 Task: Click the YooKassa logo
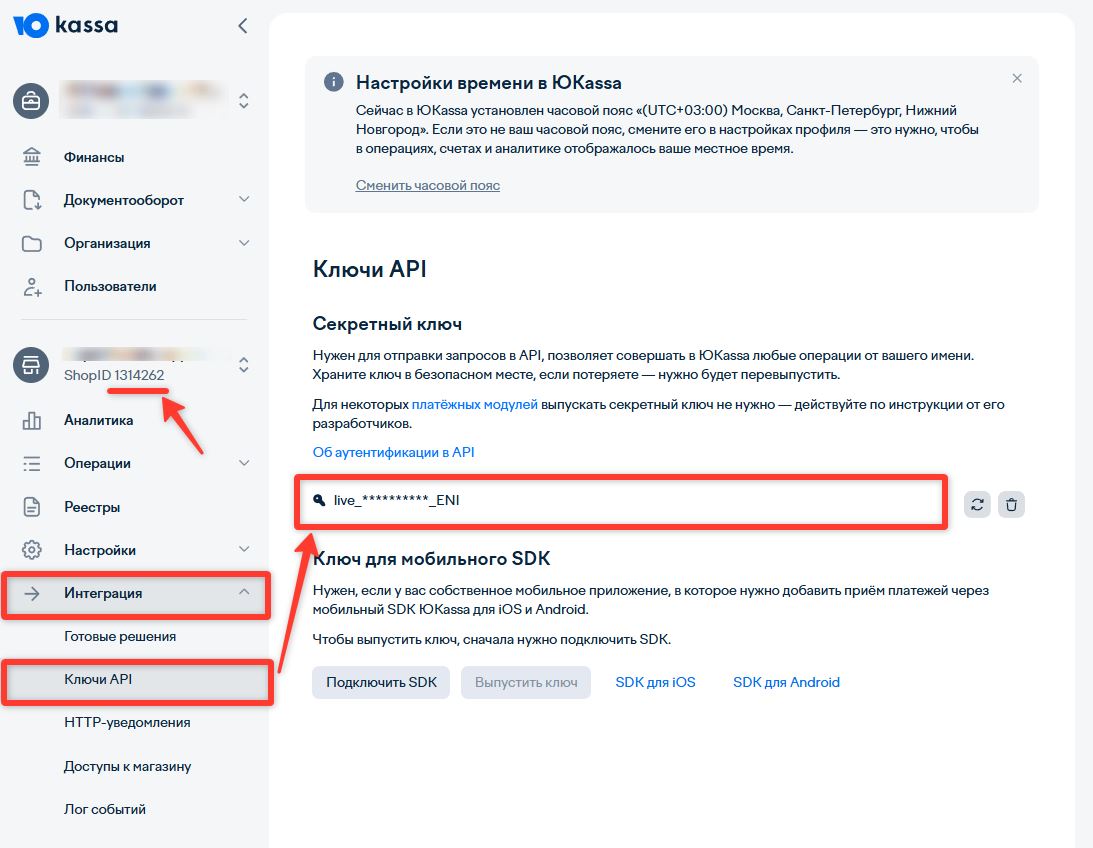pos(66,26)
